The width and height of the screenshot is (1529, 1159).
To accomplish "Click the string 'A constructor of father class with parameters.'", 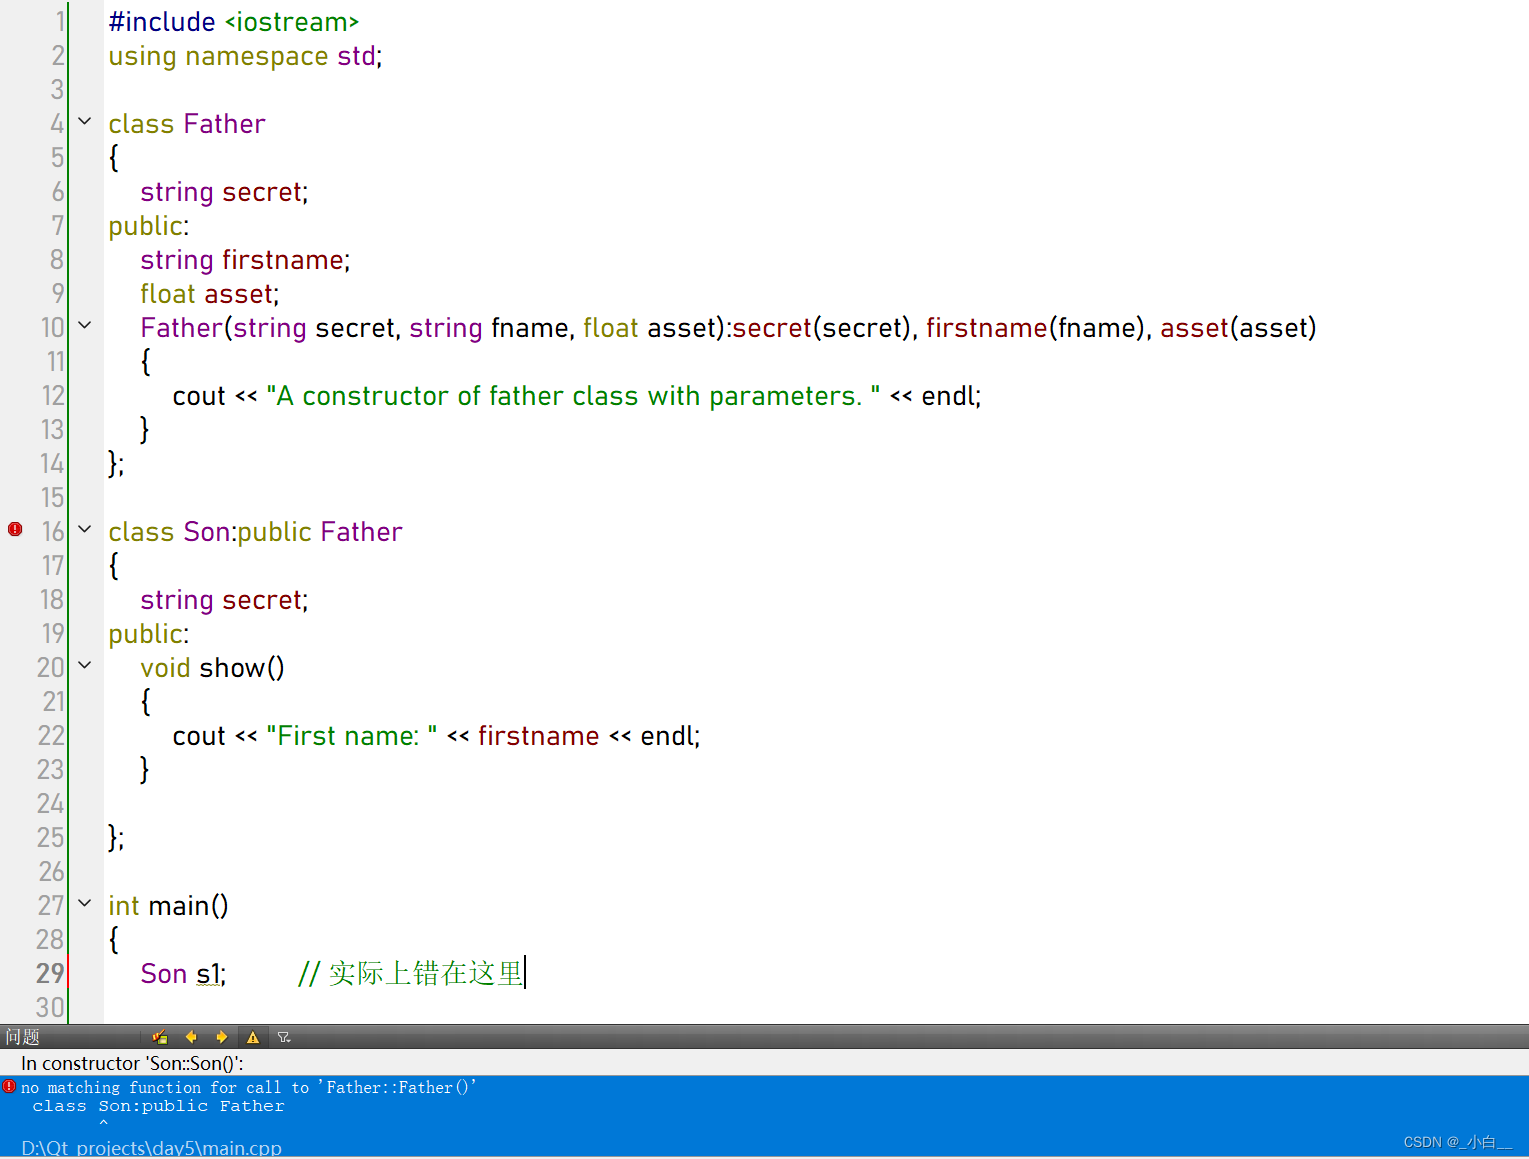I will tap(573, 396).
